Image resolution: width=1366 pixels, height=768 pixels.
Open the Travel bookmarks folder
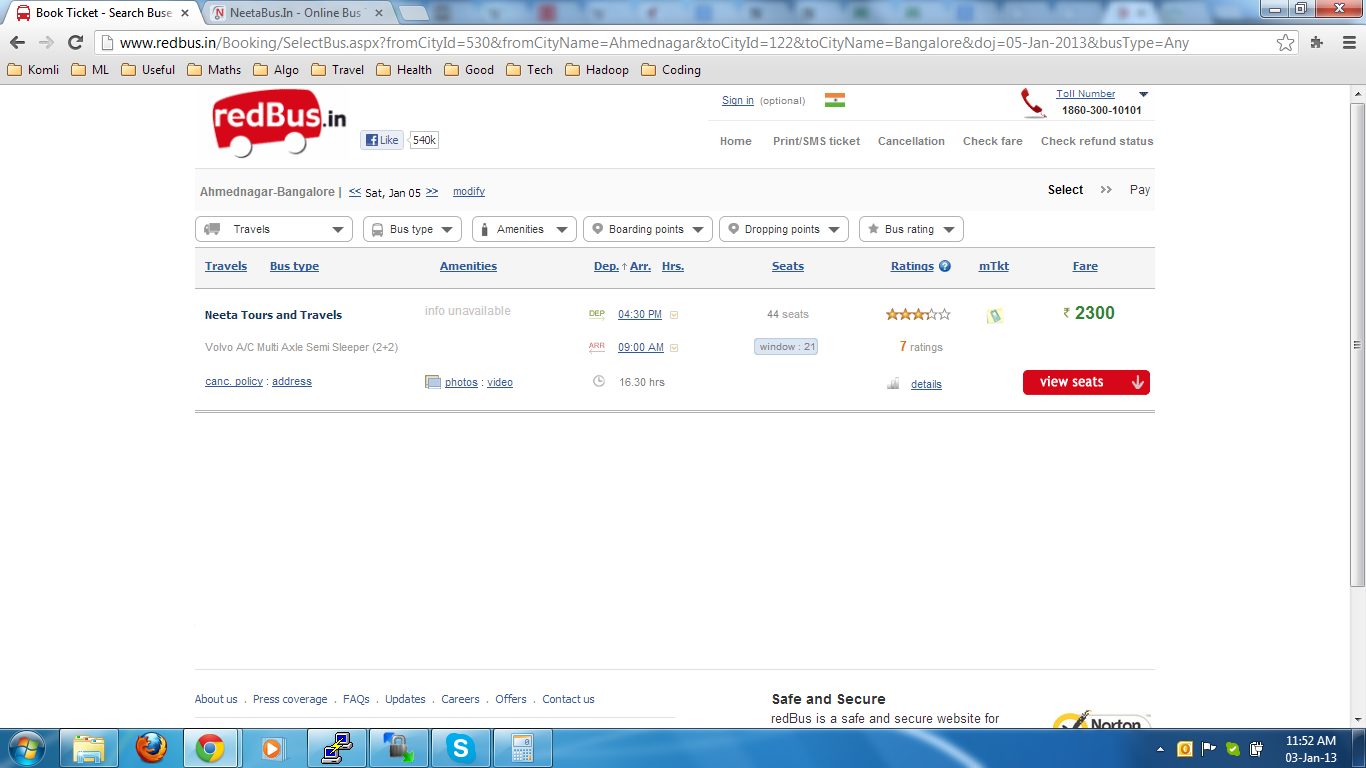[x=338, y=70]
